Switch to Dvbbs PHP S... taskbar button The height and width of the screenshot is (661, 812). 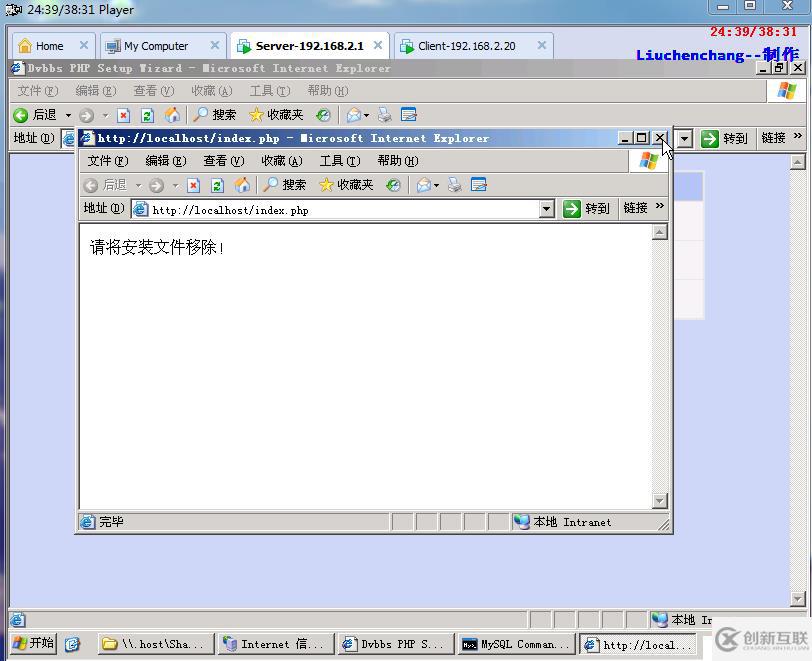[x=395, y=644]
